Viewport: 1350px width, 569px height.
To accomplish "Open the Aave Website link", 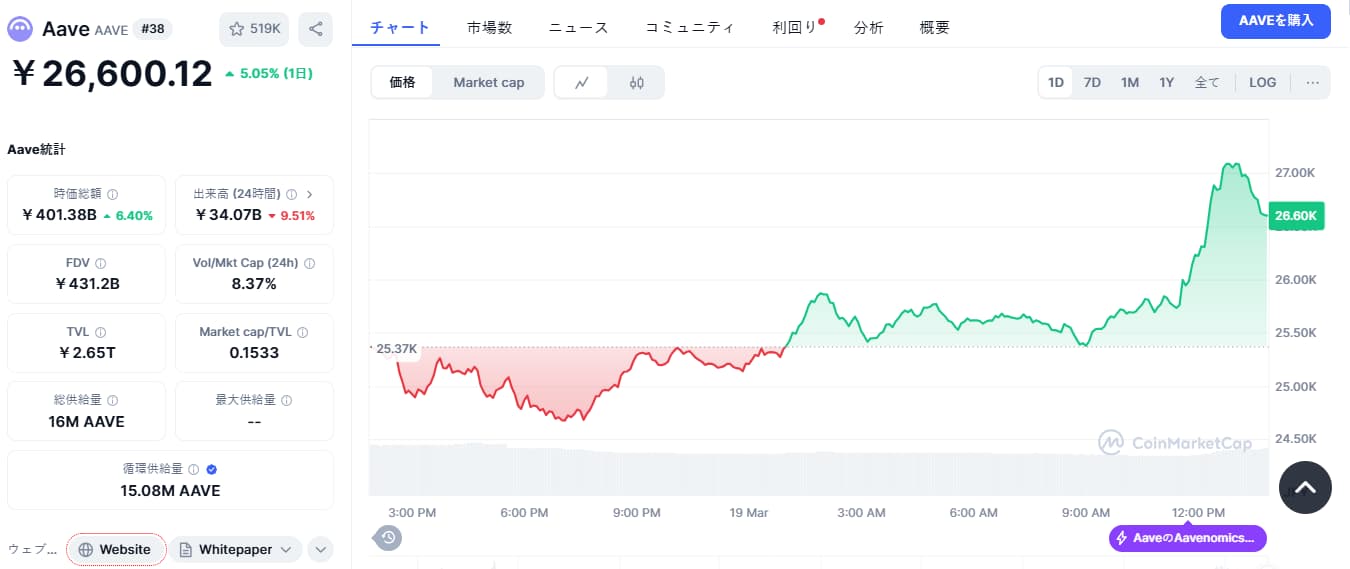I will (116, 549).
